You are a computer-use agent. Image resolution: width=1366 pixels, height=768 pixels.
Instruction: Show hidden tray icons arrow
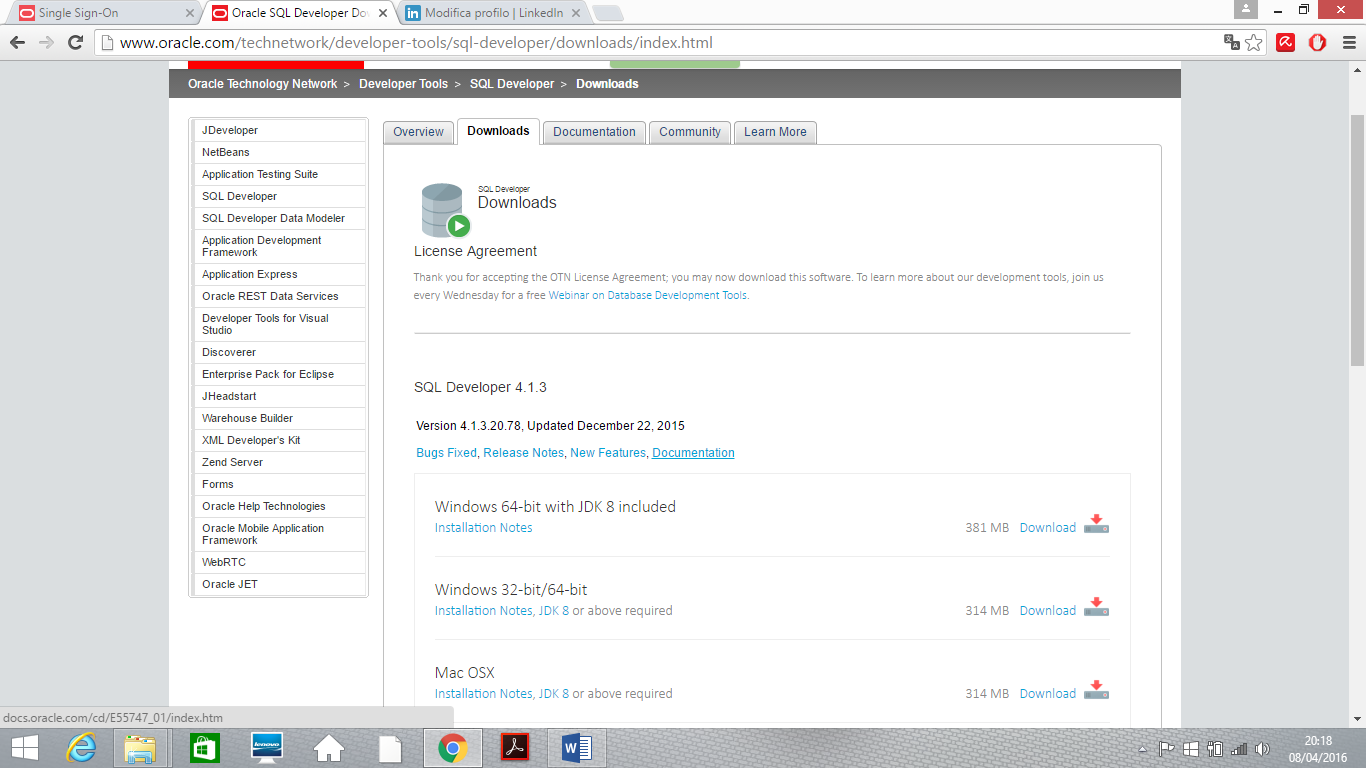[1143, 748]
